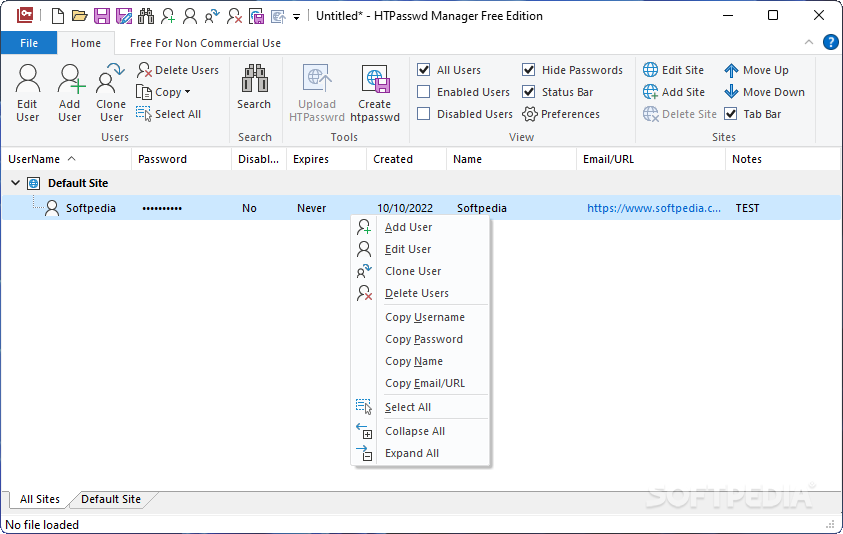Open the softpedia.com URL link

[x=653, y=208]
